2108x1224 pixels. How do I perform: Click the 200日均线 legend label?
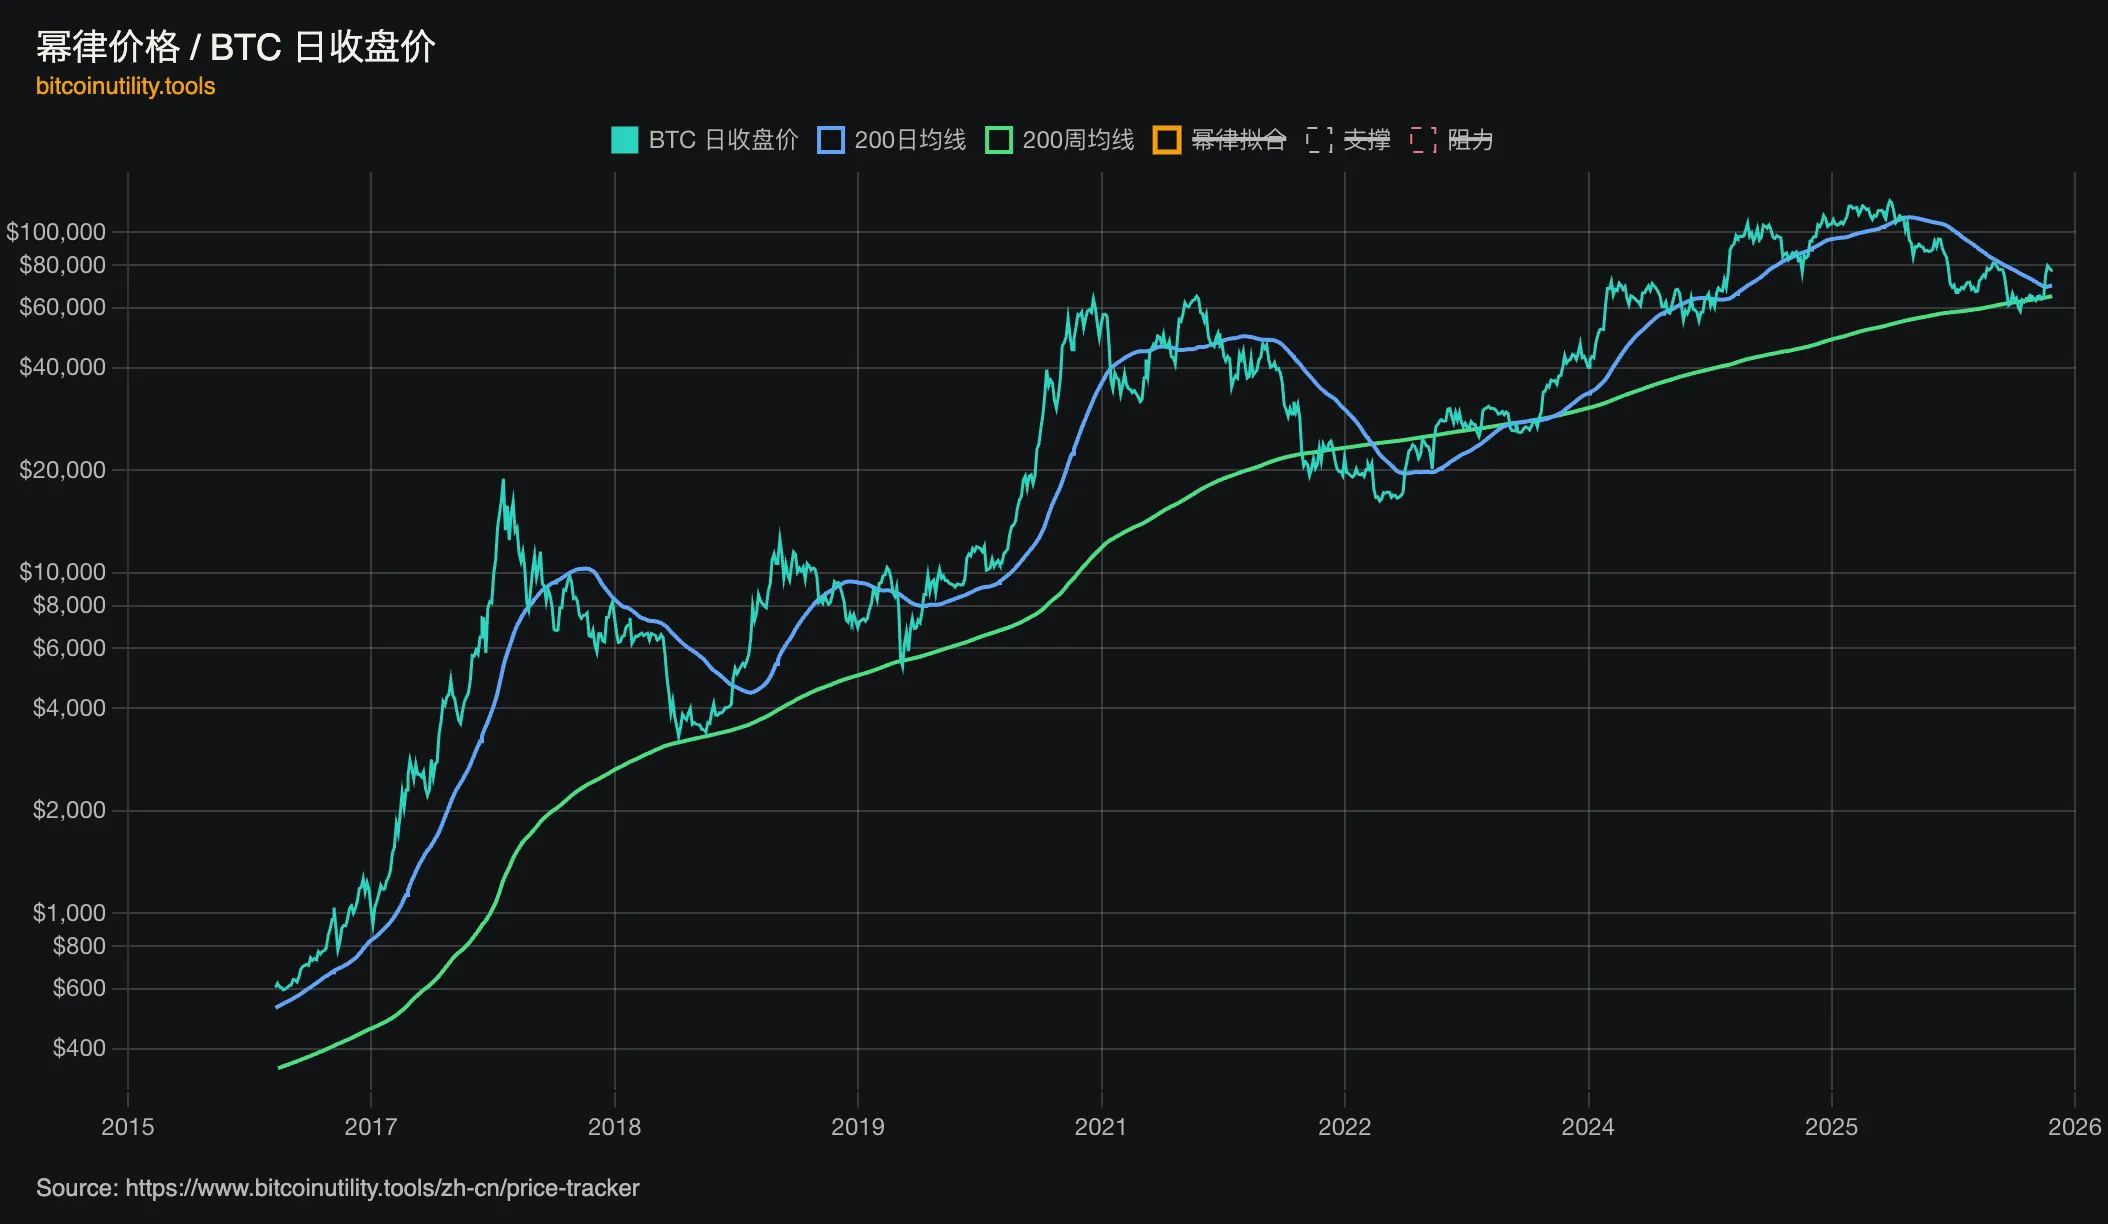click(910, 140)
